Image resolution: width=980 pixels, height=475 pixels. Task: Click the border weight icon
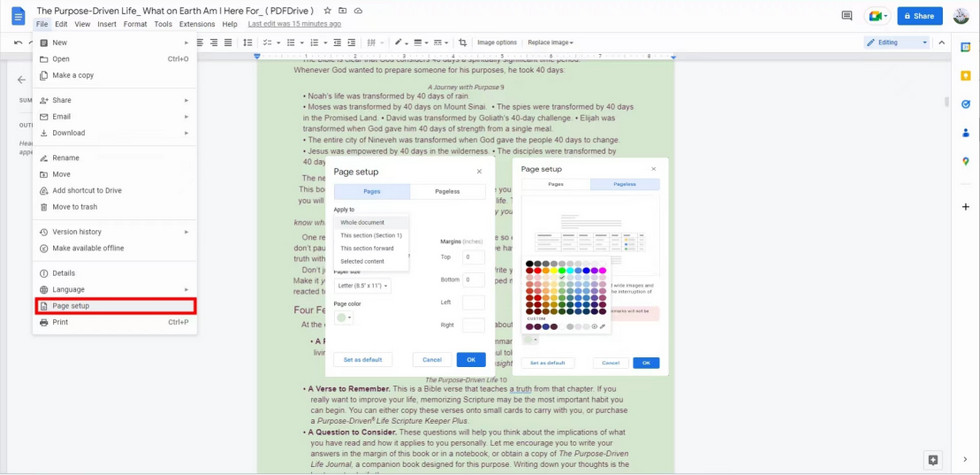click(x=418, y=42)
